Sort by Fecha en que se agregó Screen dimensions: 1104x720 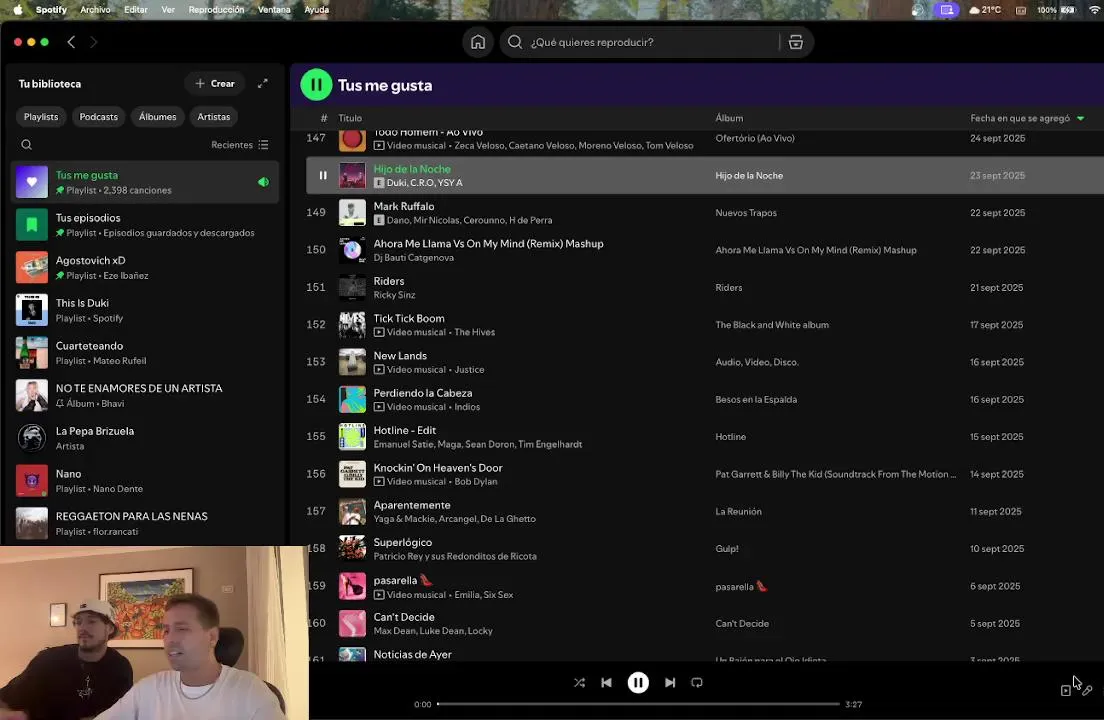(1027, 118)
